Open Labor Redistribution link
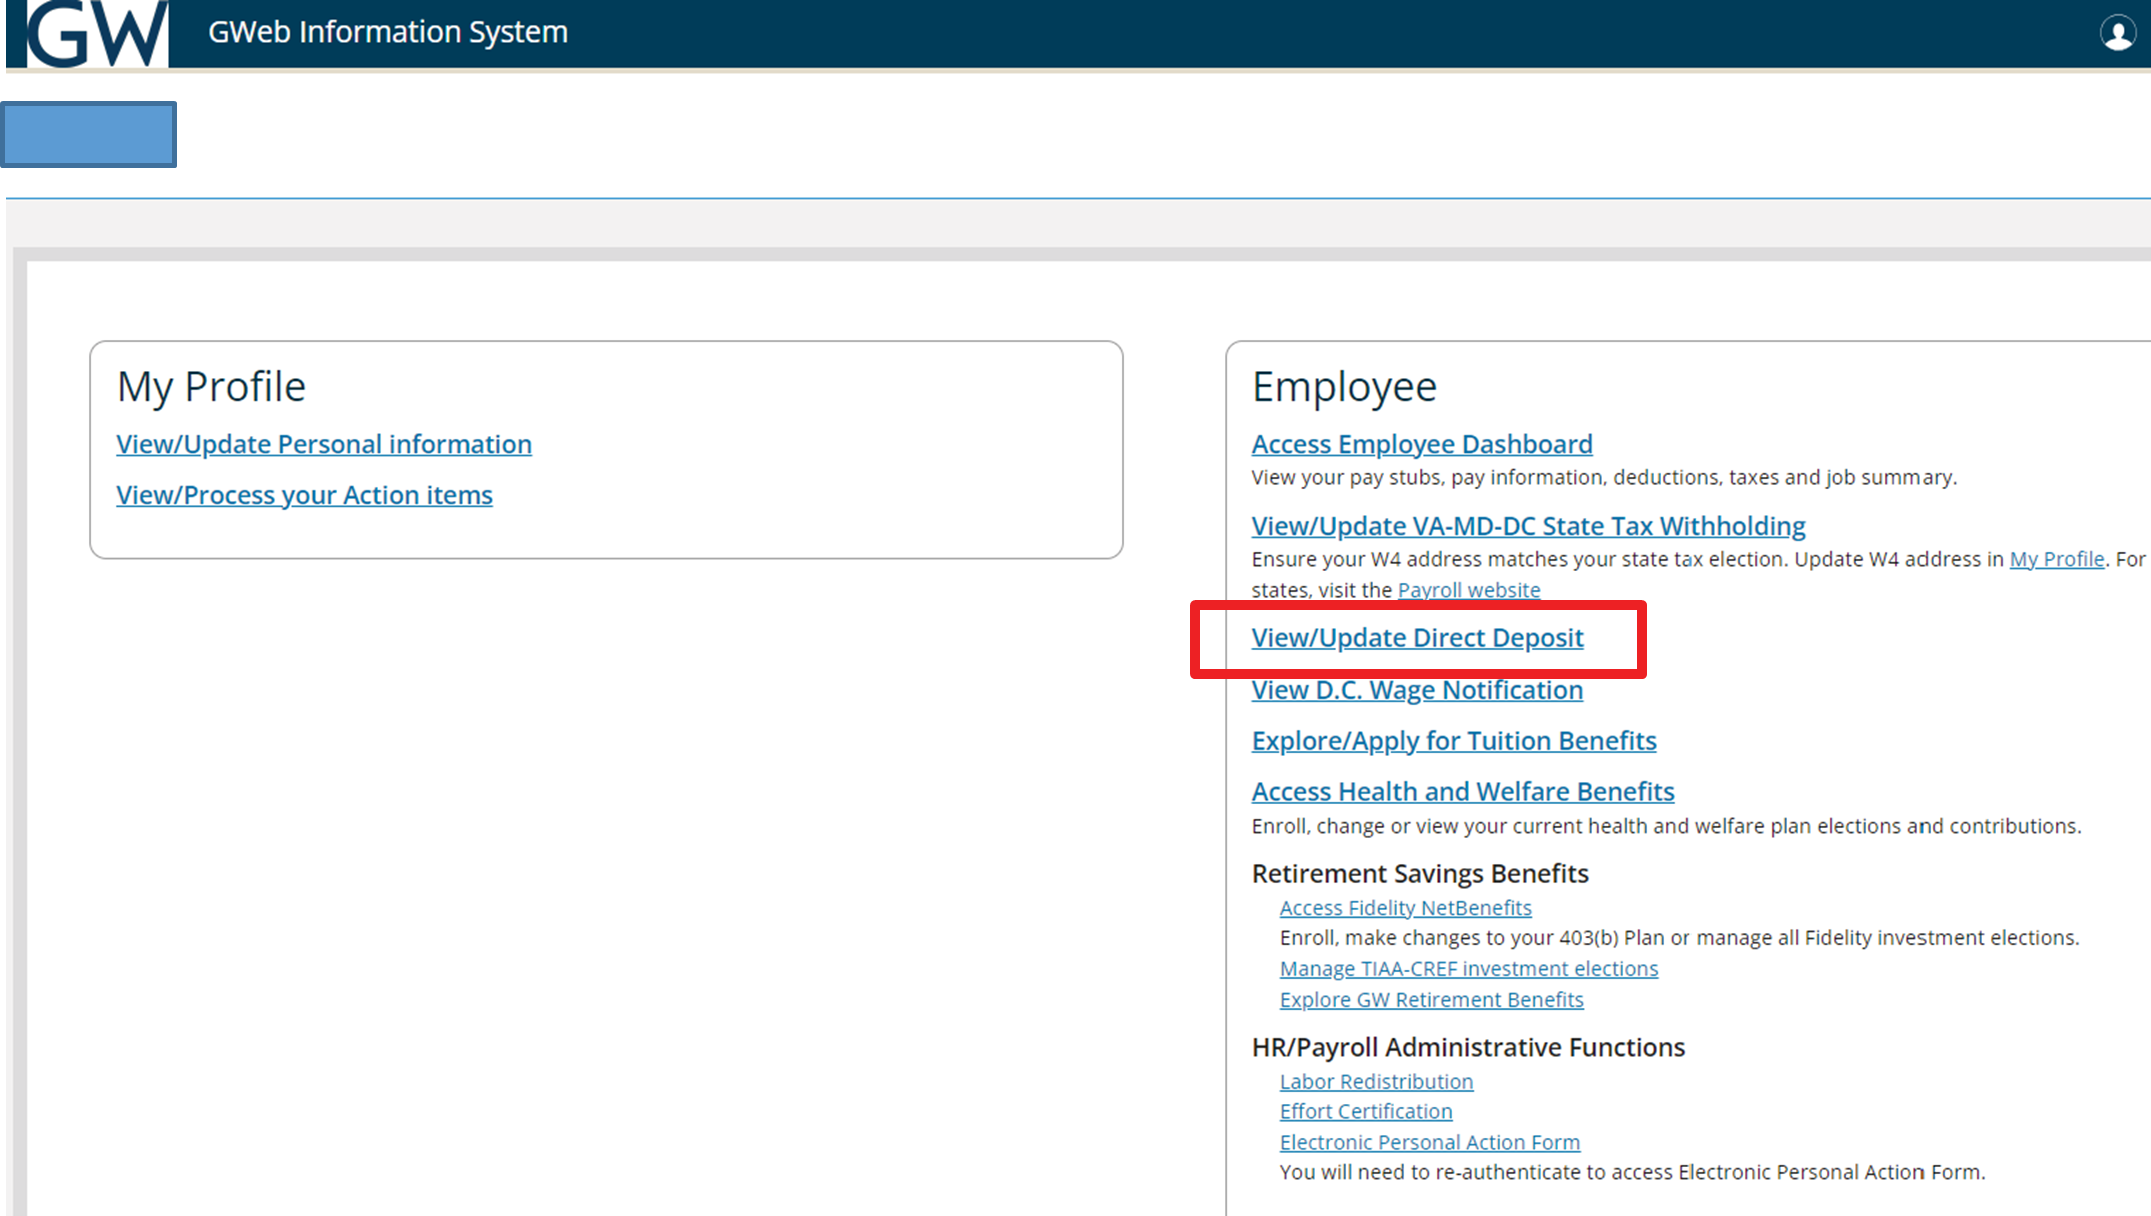 (x=1376, y=1082)
